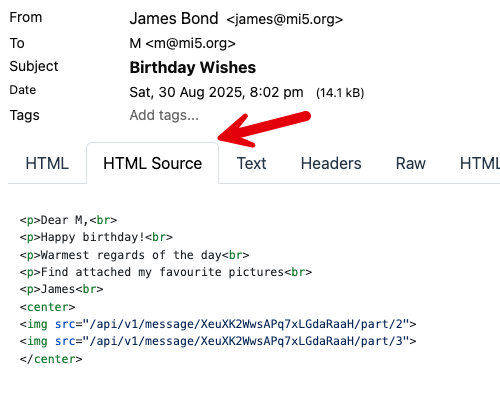The image size is (500, 403).
Task: Click the 'Happy birthday!' source line
Action: point(96,237)
